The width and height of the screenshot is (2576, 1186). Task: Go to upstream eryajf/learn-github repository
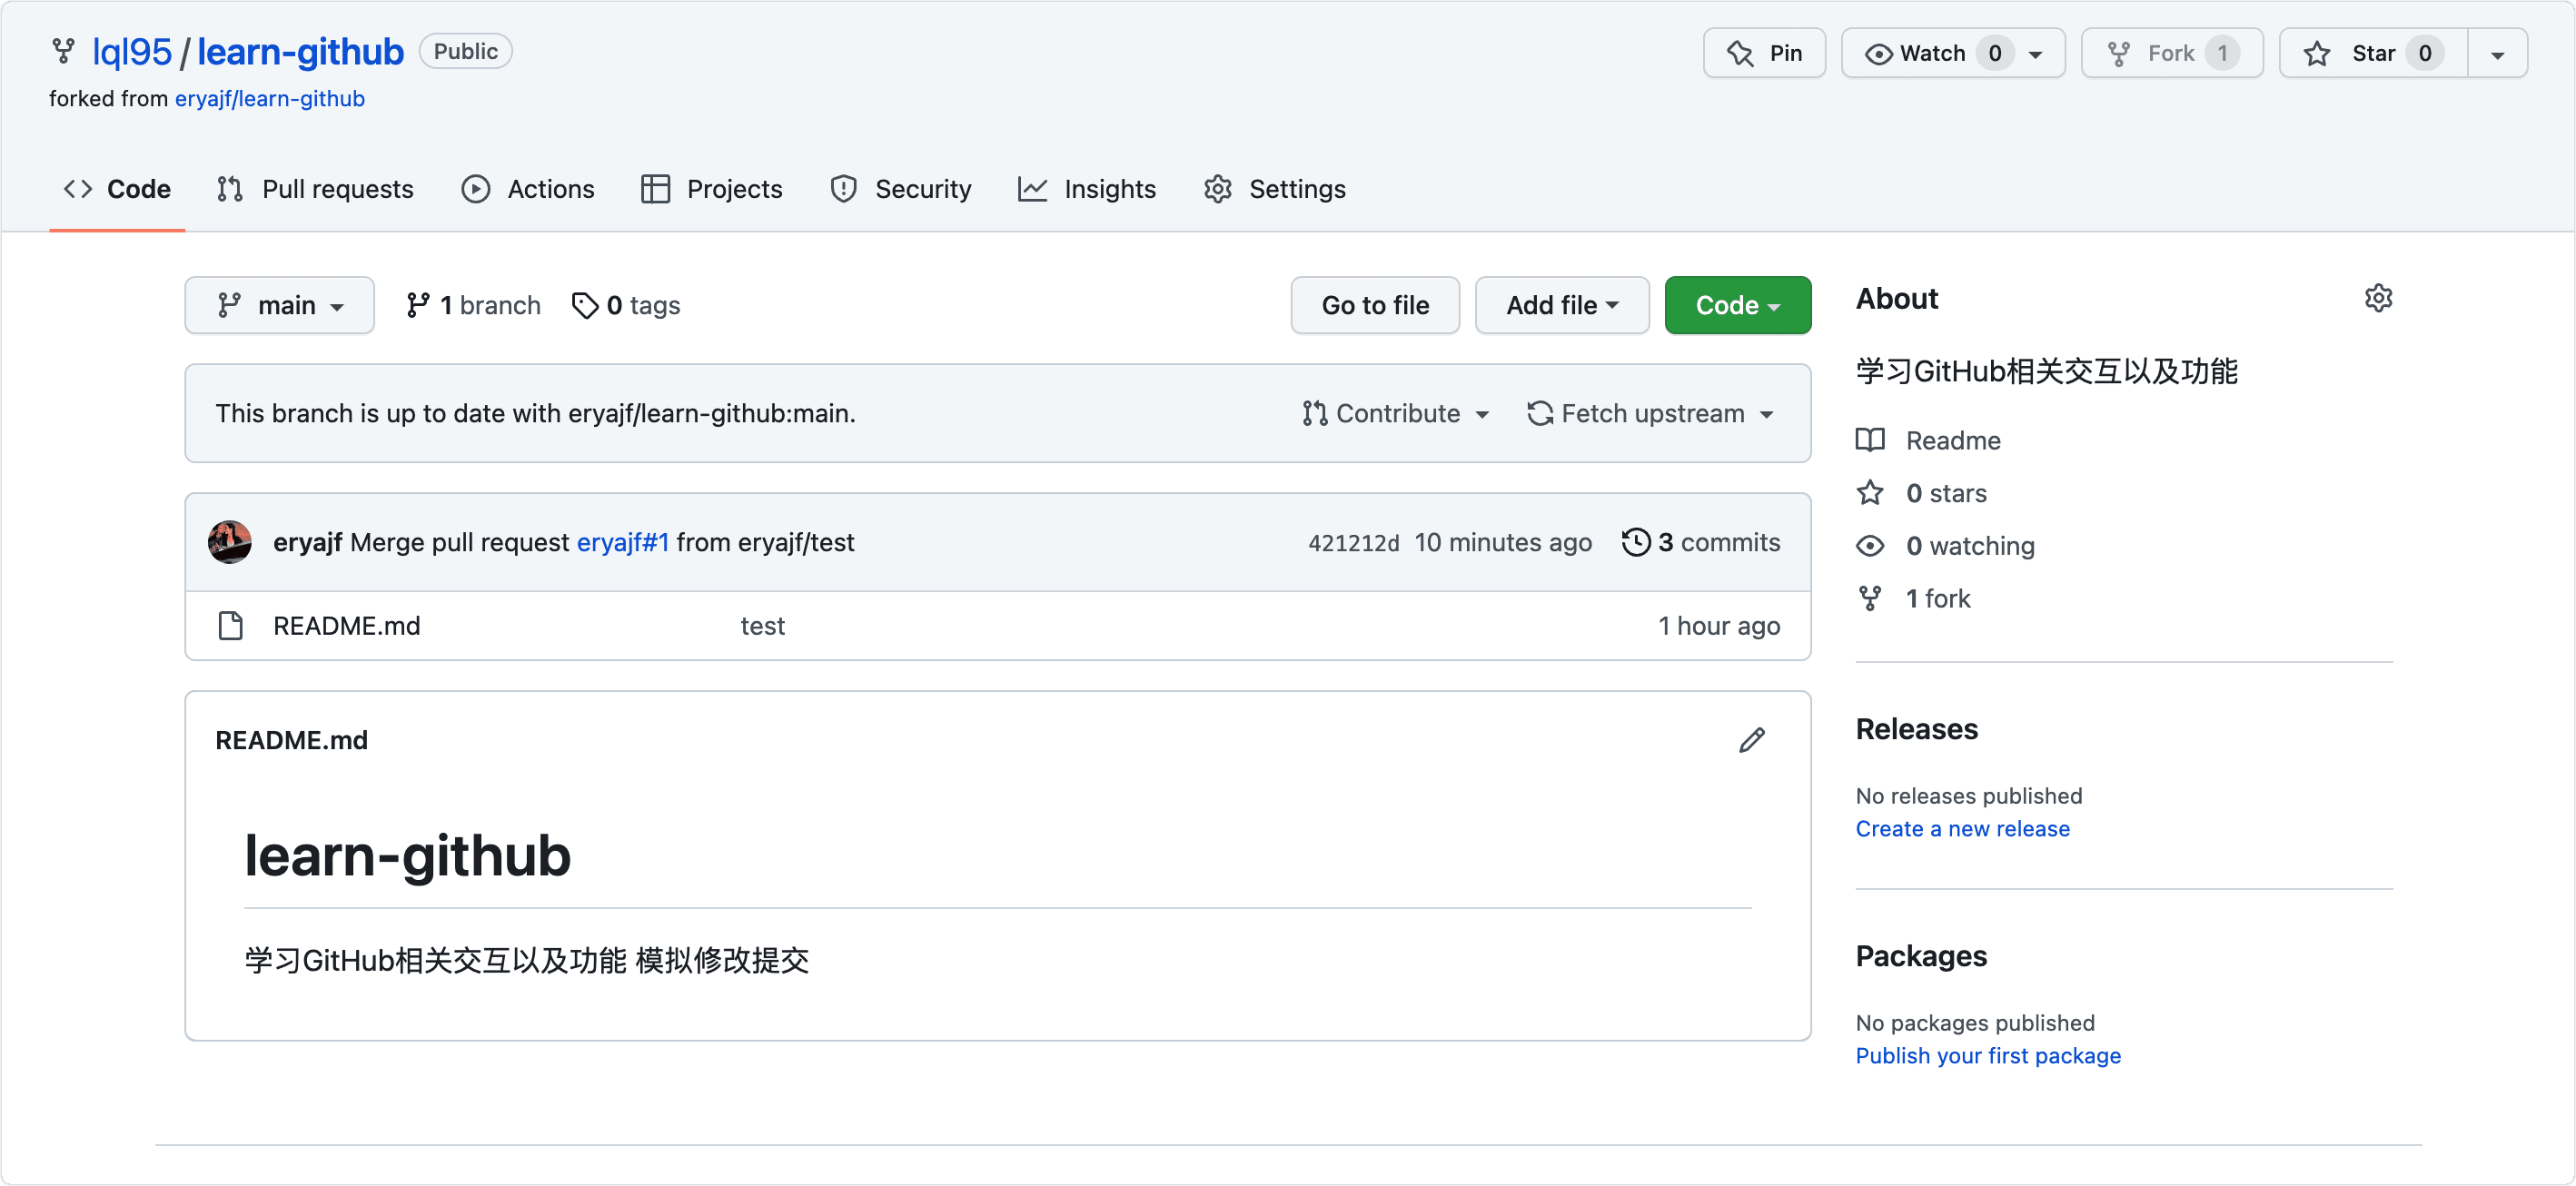click(269, 98)
